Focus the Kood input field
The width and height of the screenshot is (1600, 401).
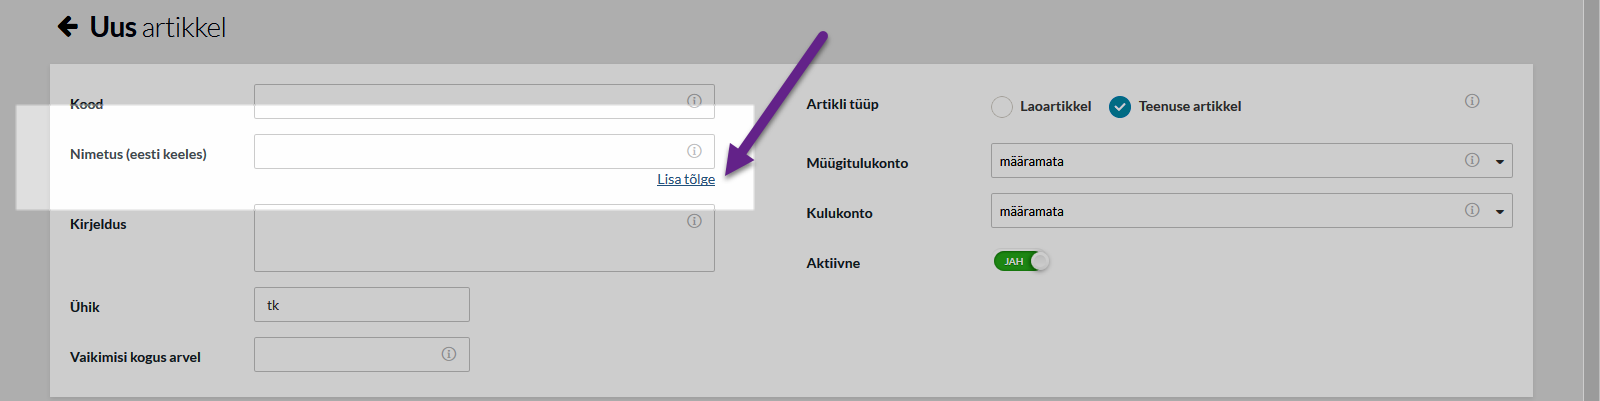tap(484, 102)
